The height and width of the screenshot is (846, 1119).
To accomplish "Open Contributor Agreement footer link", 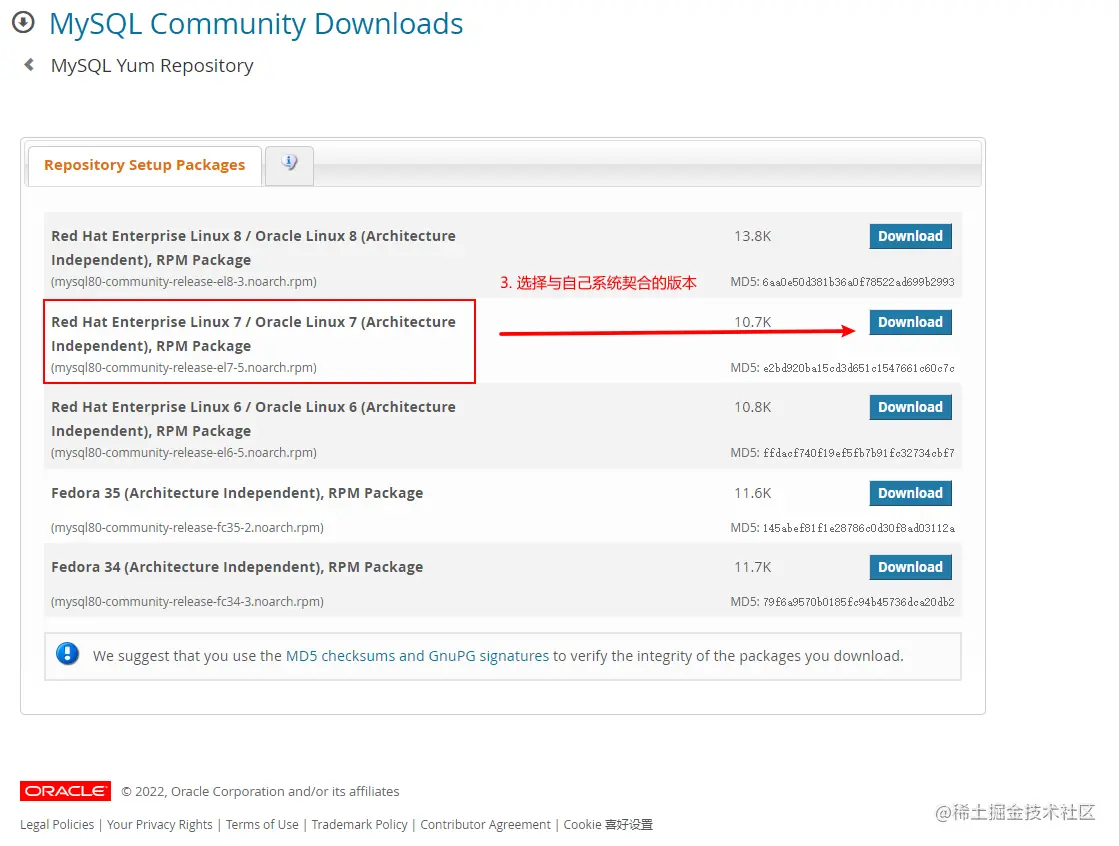I will pos(485,825).
